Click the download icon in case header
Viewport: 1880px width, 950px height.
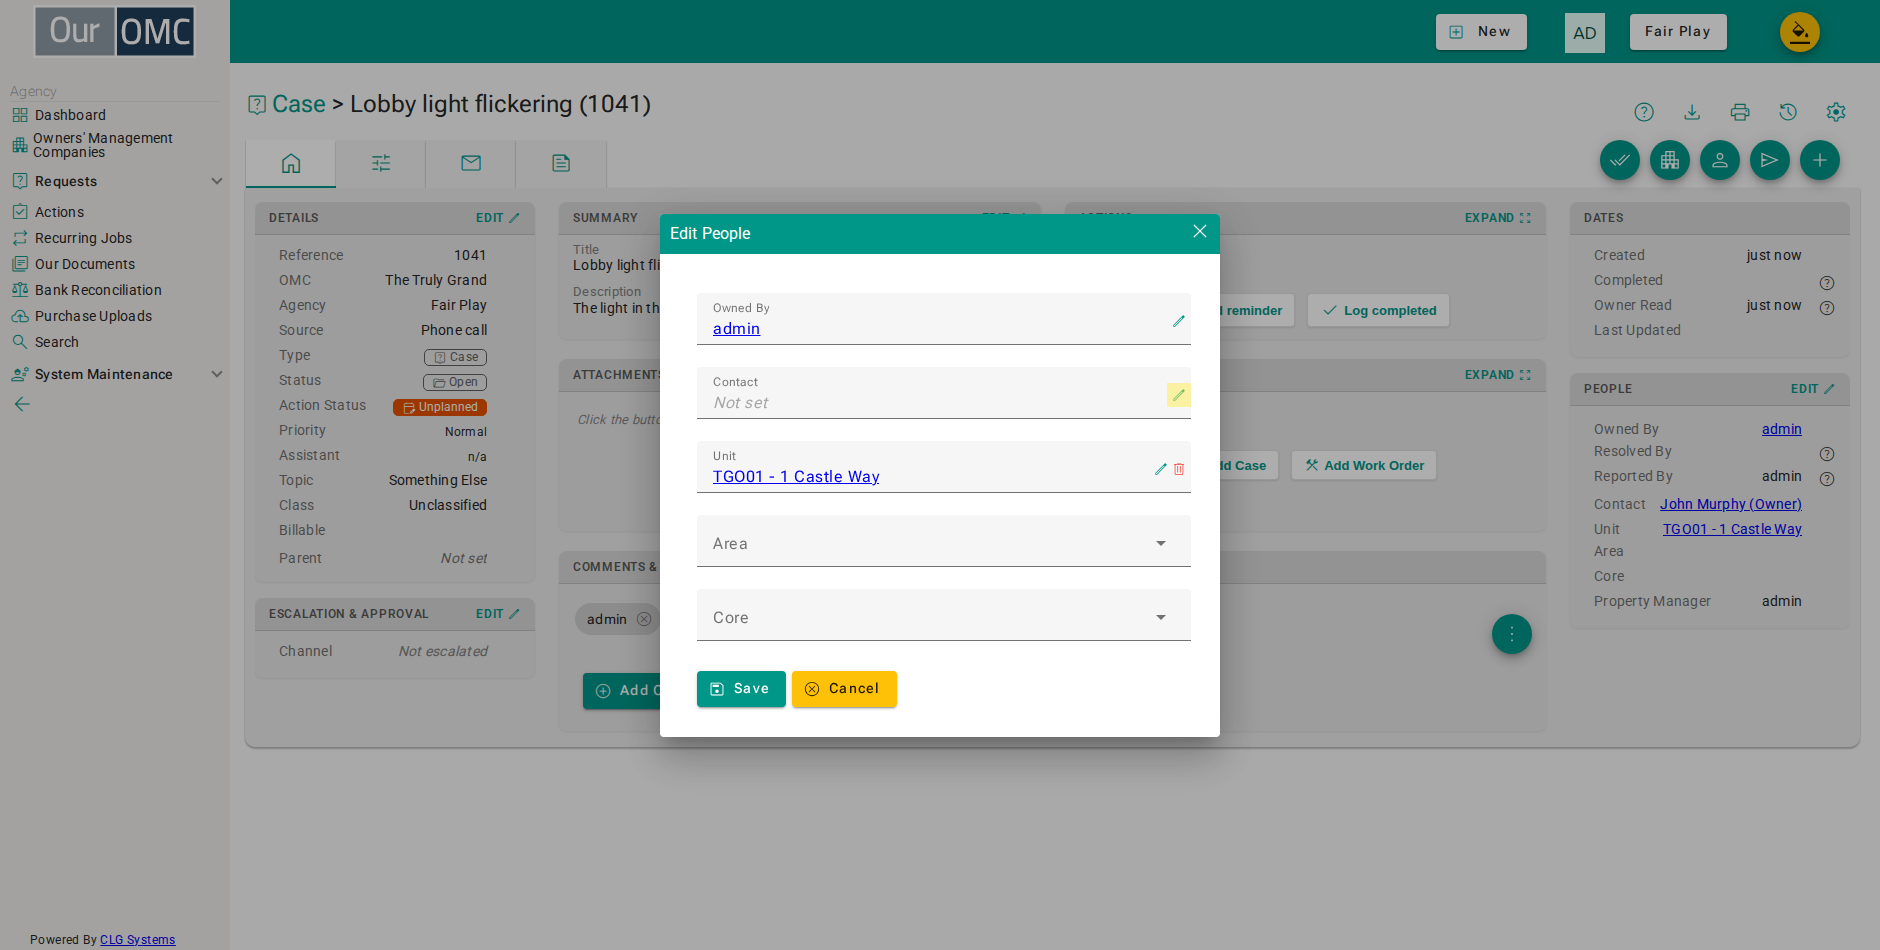pyautogui.click(x=1692, y=112)
